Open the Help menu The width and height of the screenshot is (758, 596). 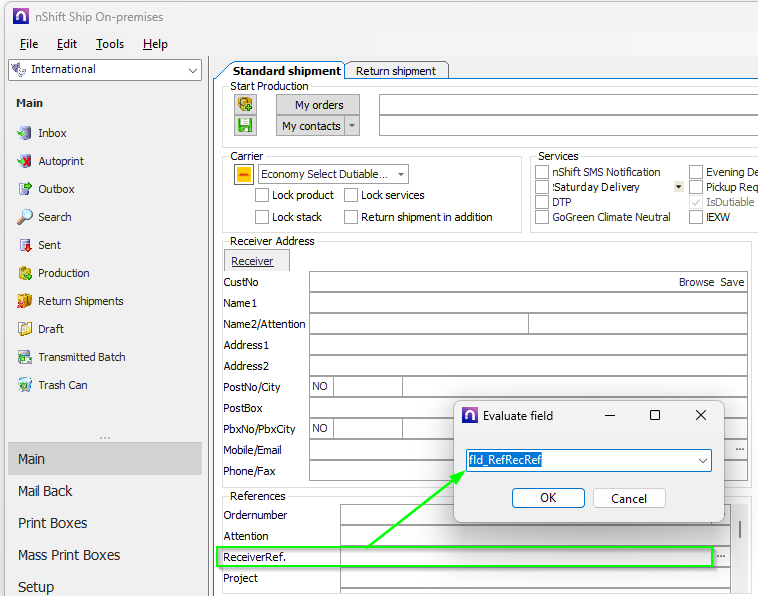tap(155, 44)
